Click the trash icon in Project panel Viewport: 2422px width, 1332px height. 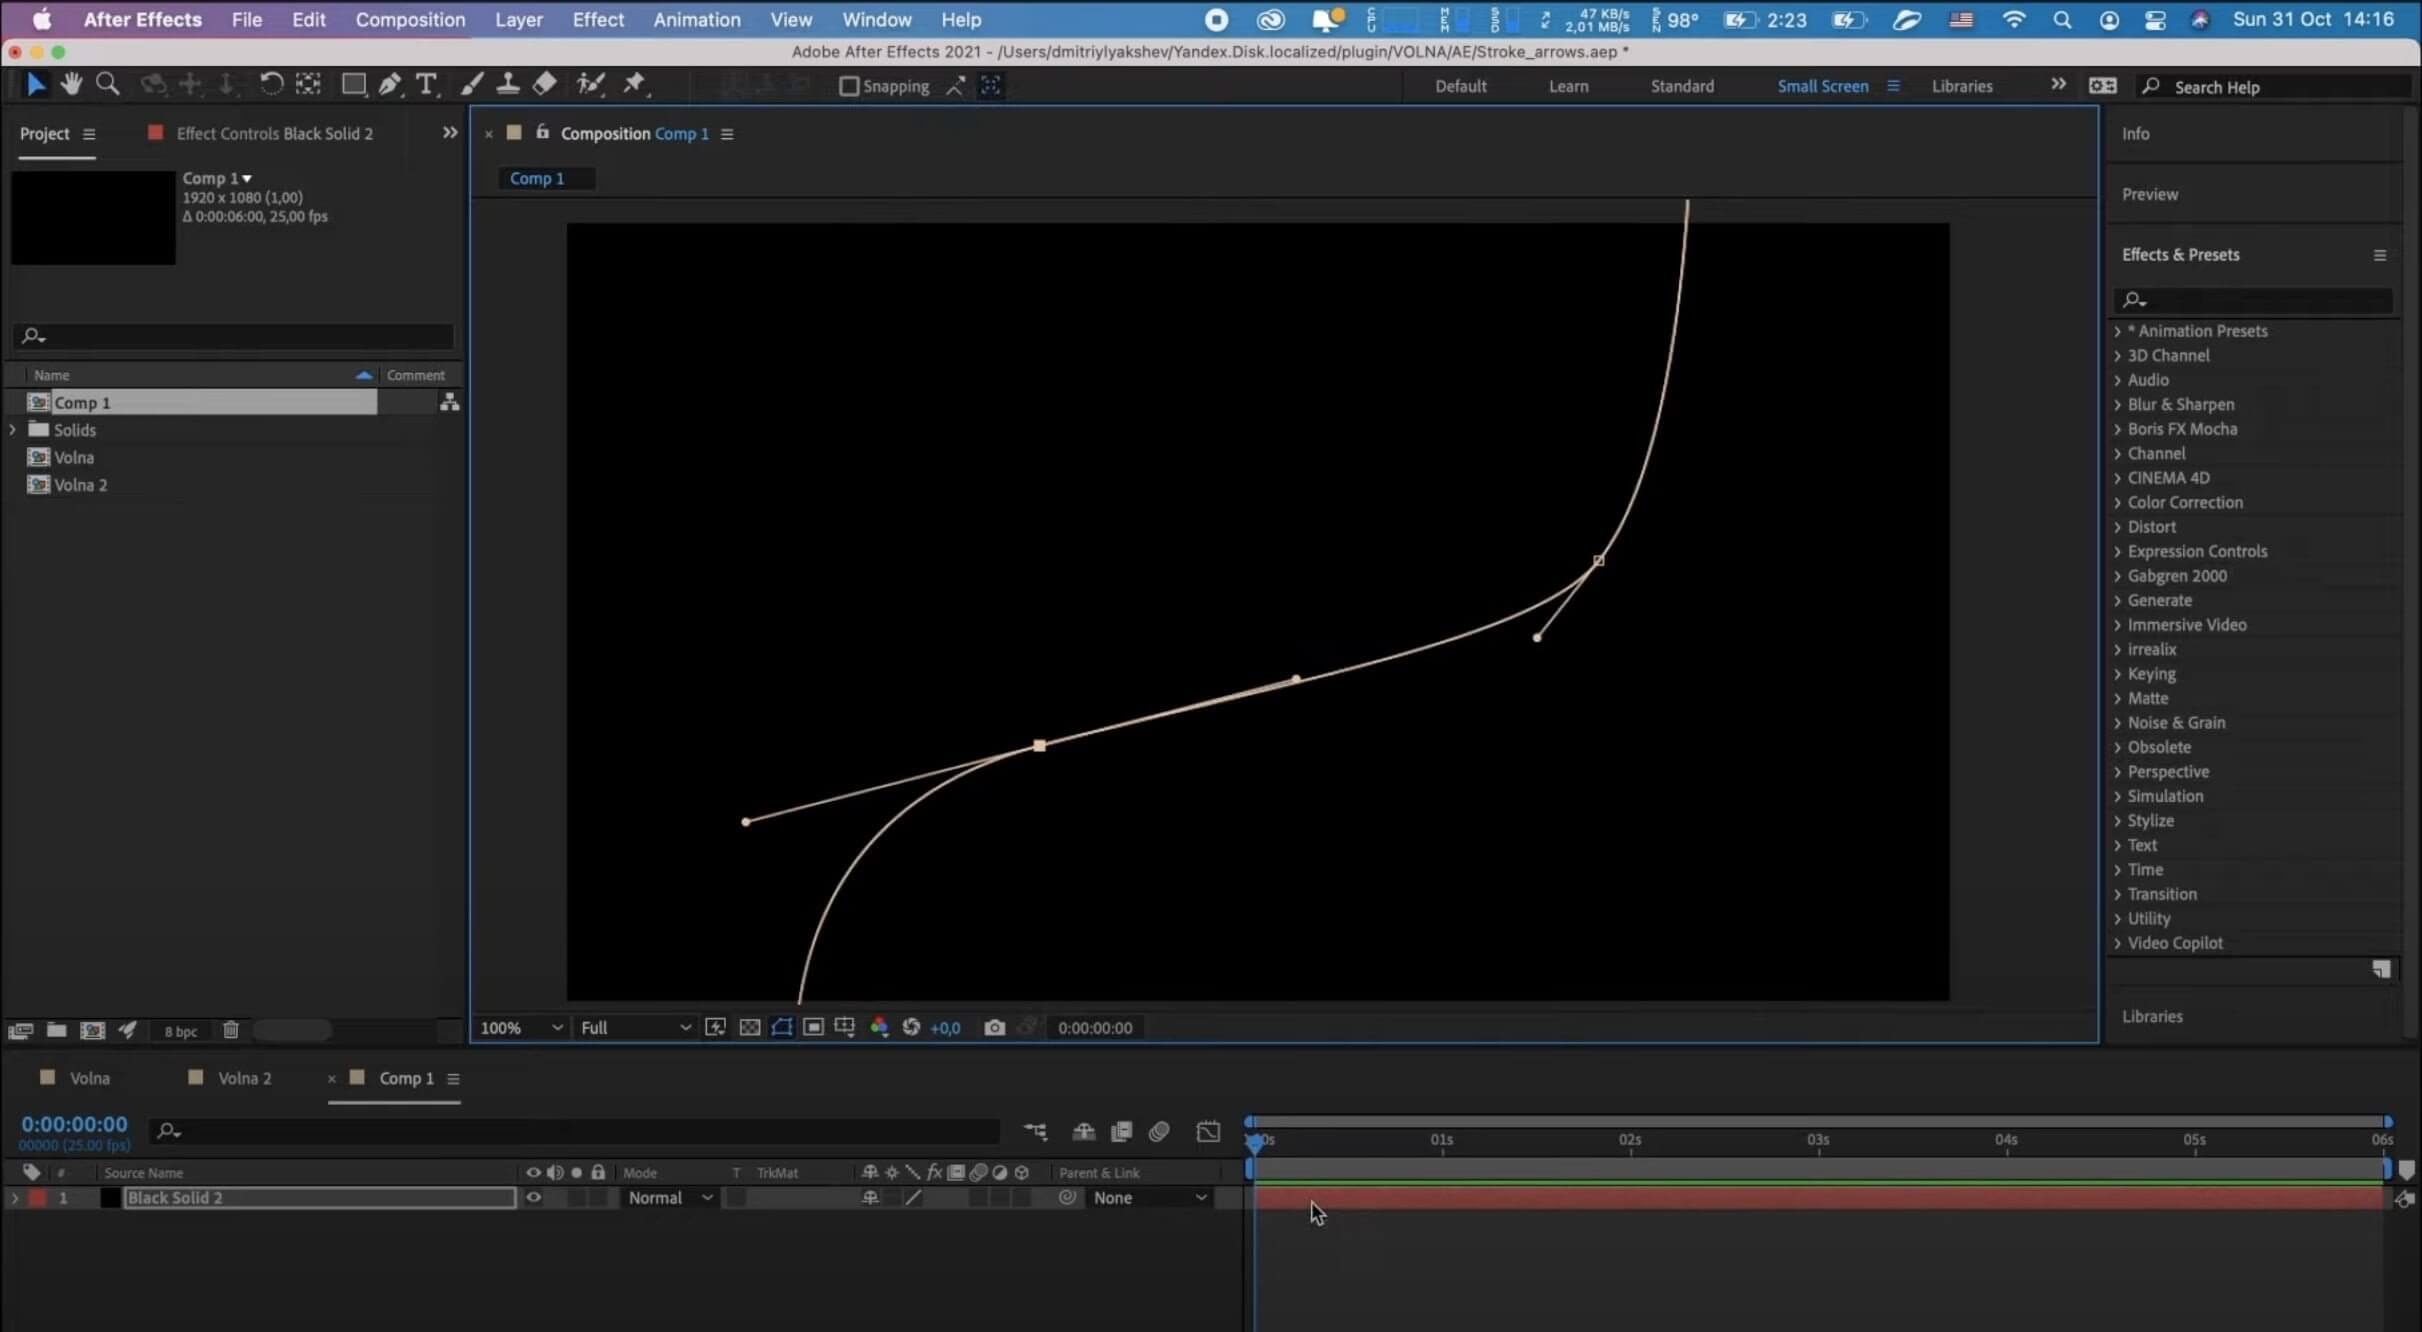coord(231,1030)
